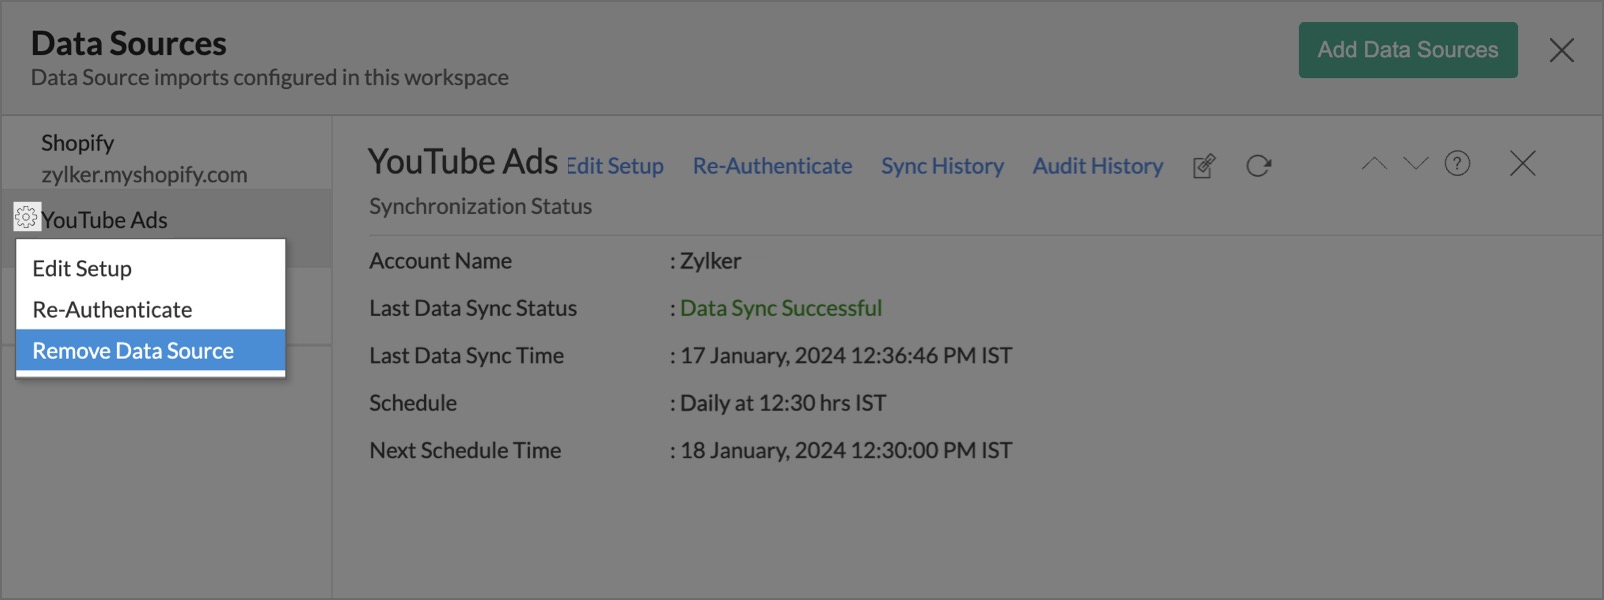
Task: Click the Data Sync Successful status text
Action: point(781,308)
